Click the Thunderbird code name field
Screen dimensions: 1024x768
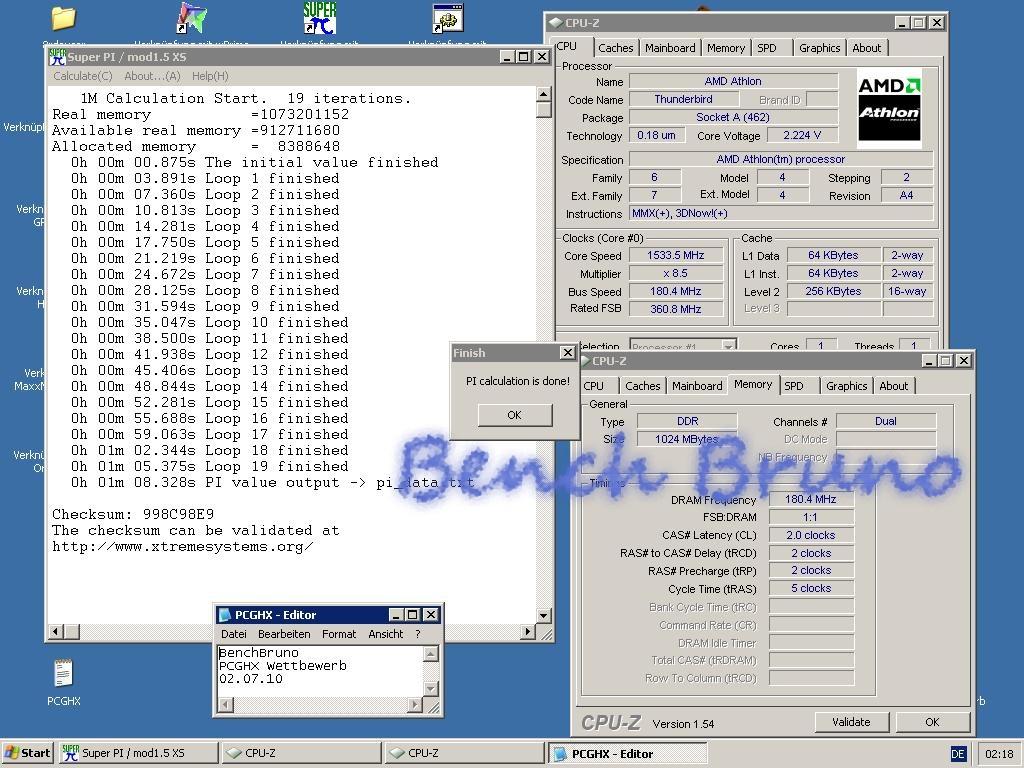pyautogui.click(x=684, y=99)
